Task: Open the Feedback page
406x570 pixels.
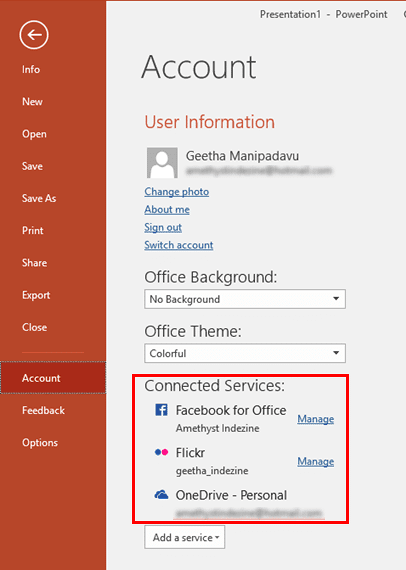Action: coord(43,410)
